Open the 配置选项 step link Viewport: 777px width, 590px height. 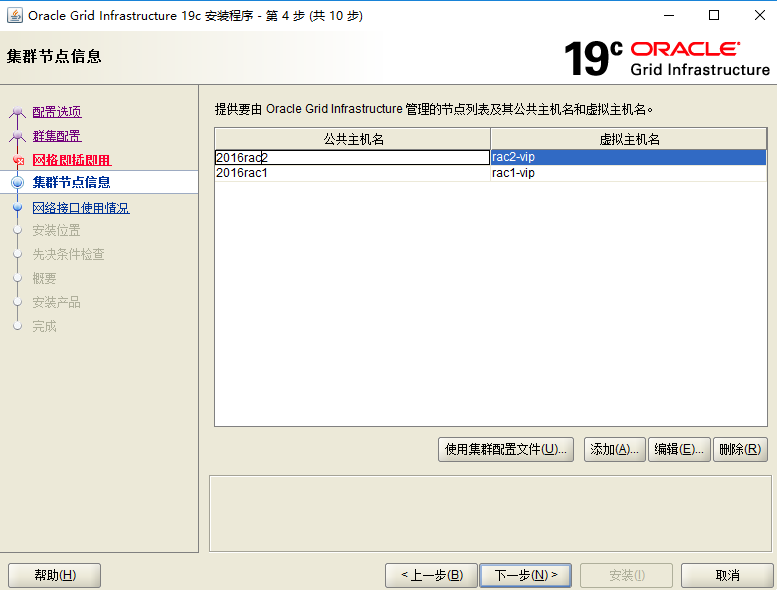[x=57, y=112]
